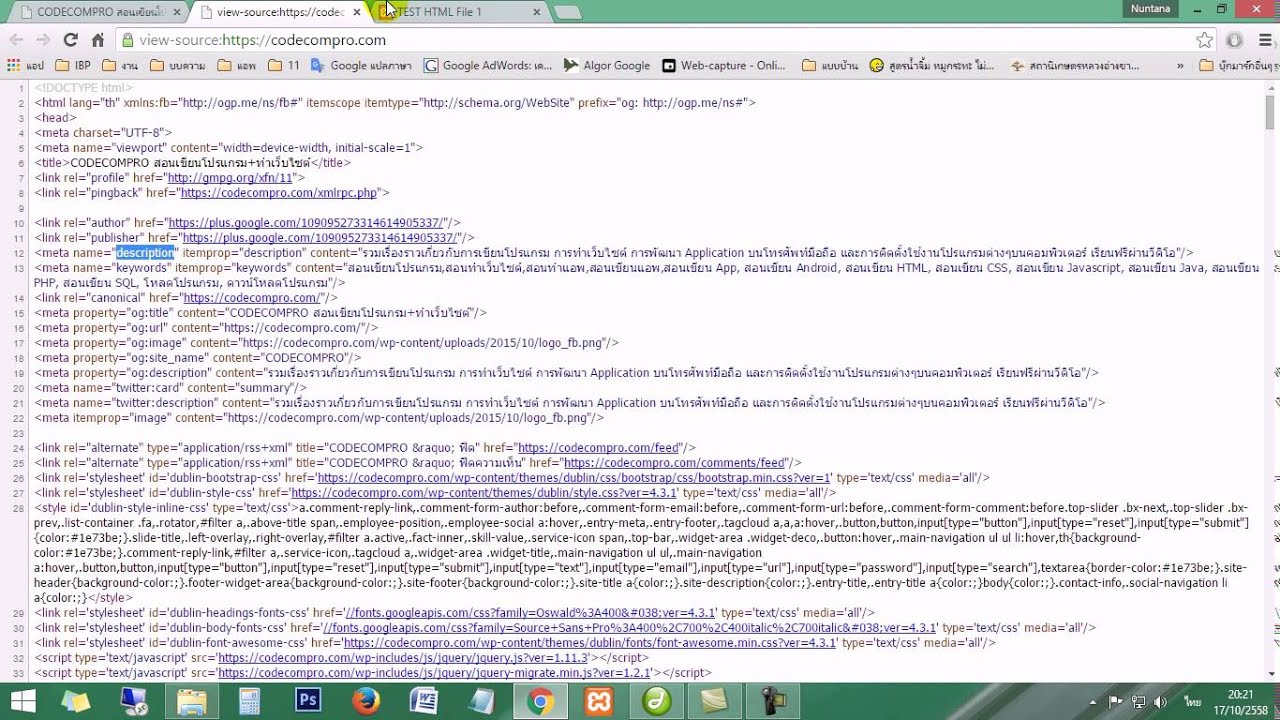Open the video camera app in taskbar

(773, 701)
